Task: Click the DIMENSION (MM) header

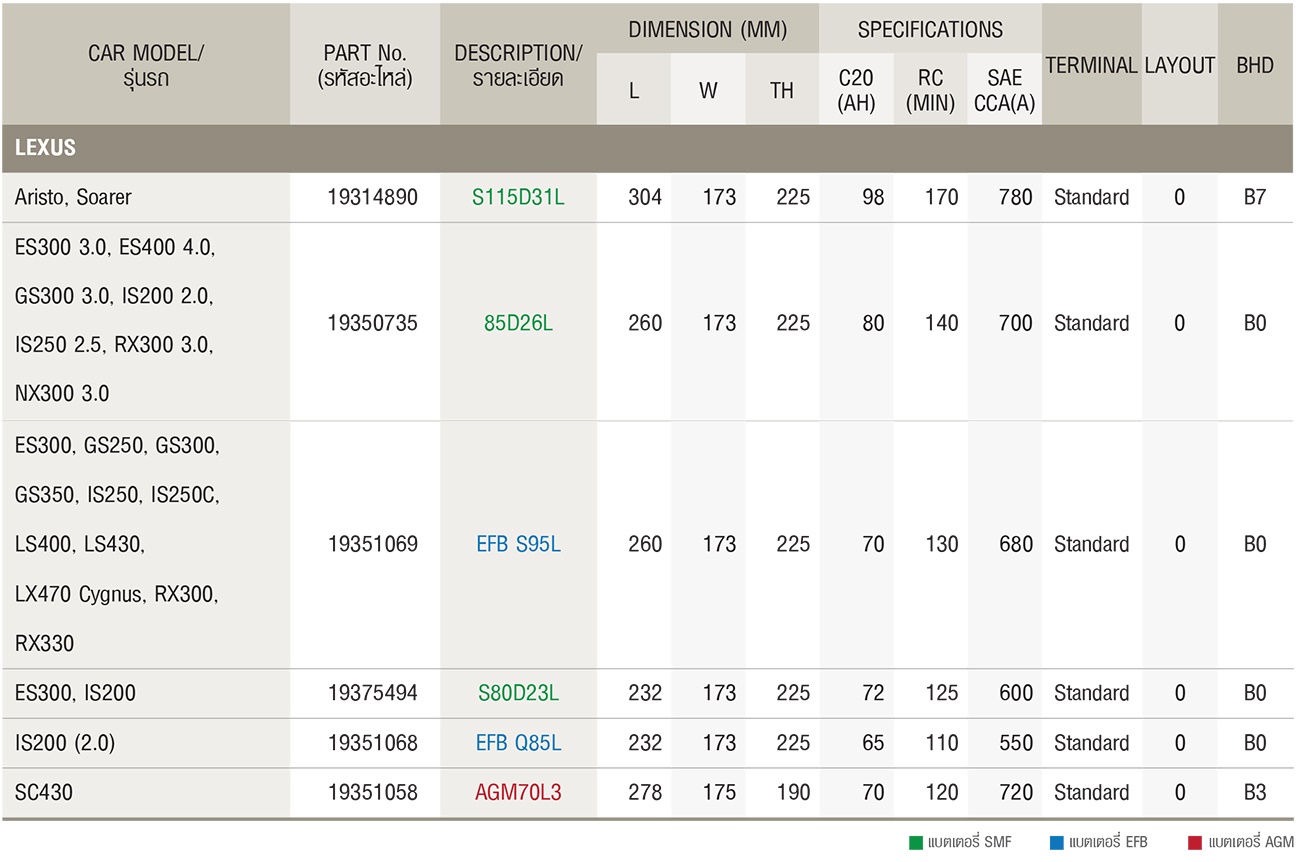Action: point(708,29)
